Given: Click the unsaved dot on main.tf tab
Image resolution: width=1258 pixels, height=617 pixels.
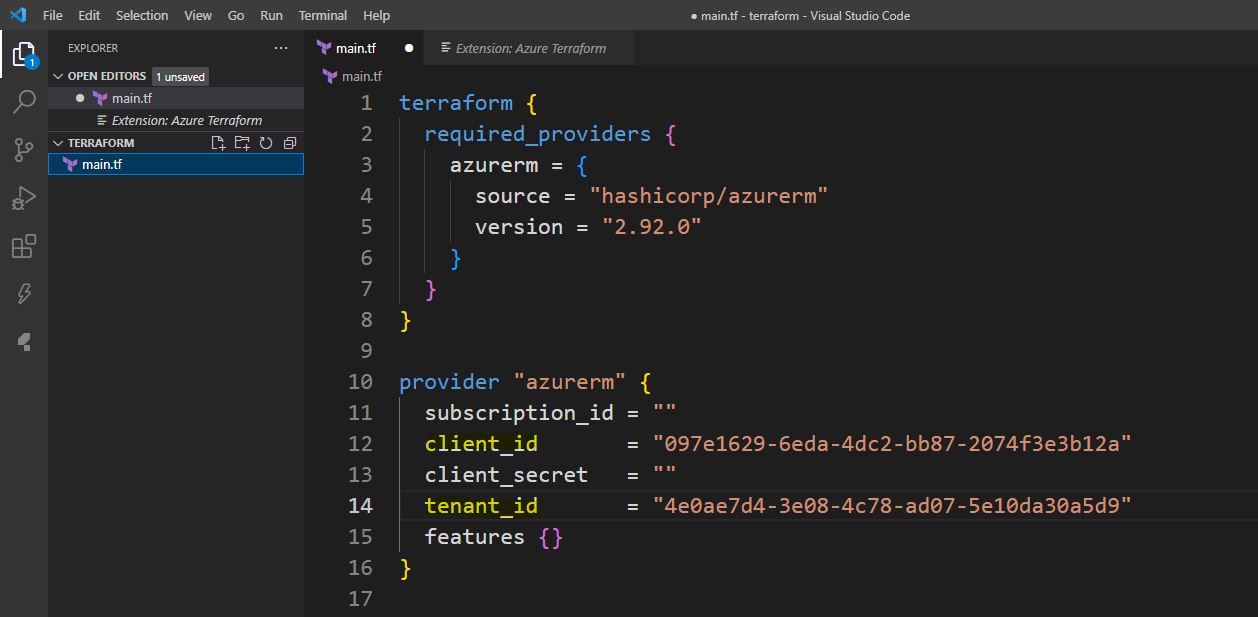Looking at the screenshot, I should 409,48.
